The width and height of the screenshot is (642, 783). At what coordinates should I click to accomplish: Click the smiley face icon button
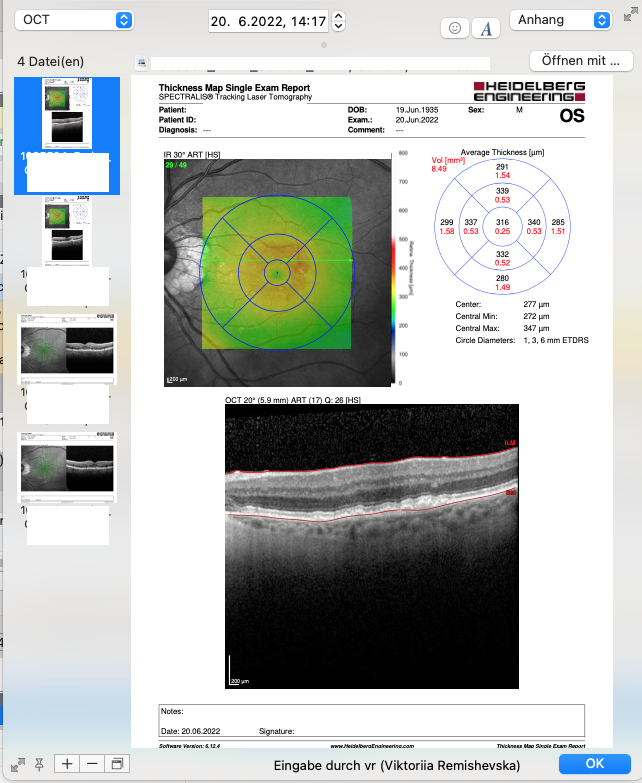point(455,28)
